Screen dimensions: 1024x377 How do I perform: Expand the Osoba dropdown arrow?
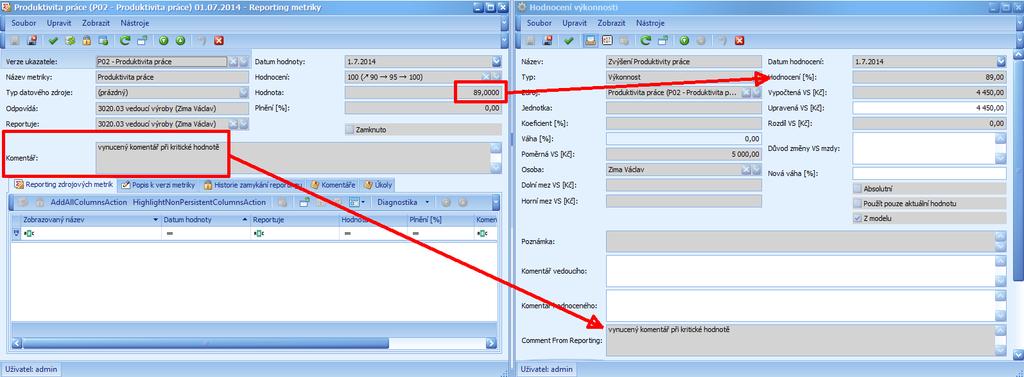[x=757, y=170]
